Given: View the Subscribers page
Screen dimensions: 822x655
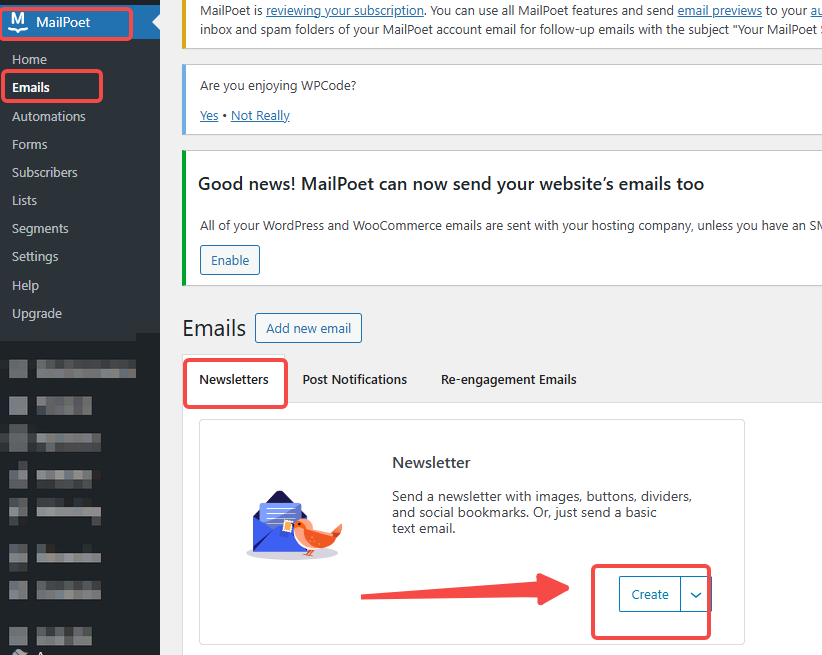Looking at the screenshot, I should point(46,172).
